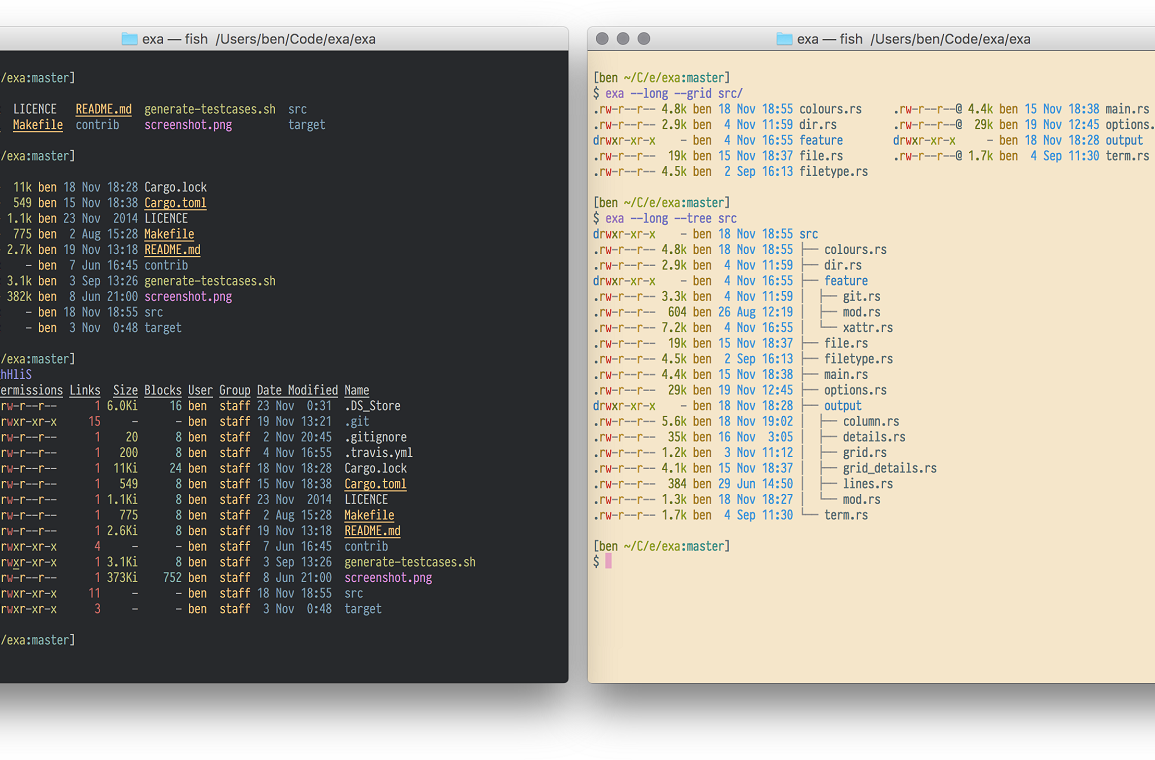
Task: Click column.rs under the output folder
Action: pyautogui.click(x=871, y=422)
